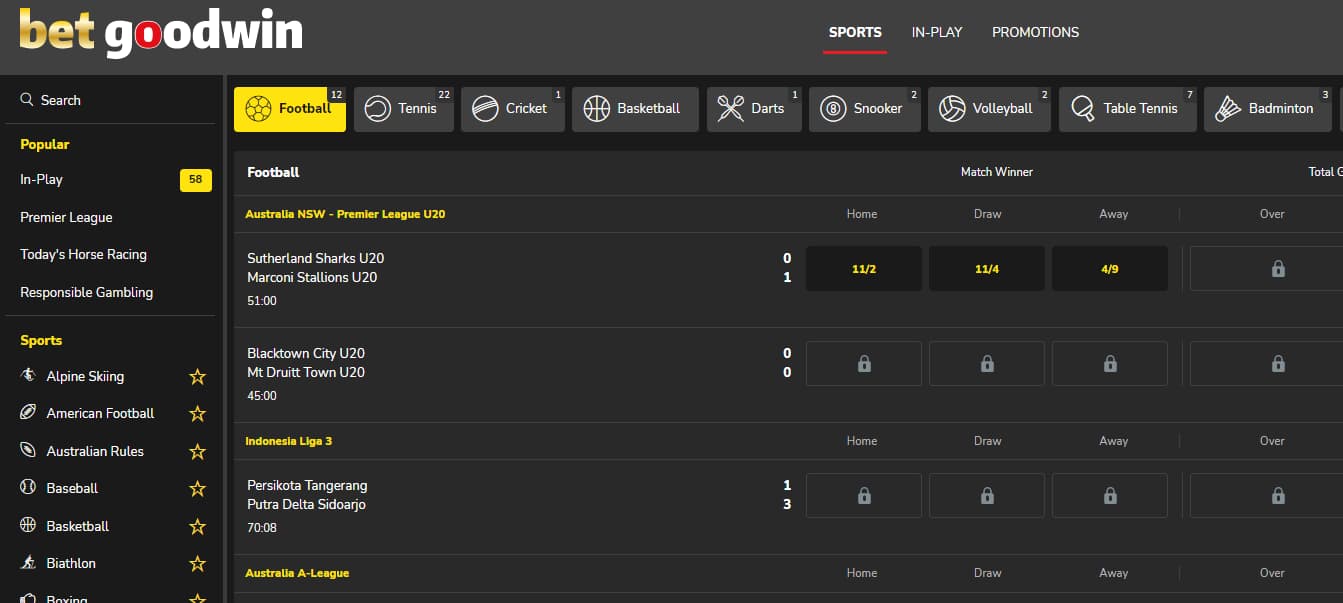
Task: Open the Tennis sport category
Action: coord(403,109)
